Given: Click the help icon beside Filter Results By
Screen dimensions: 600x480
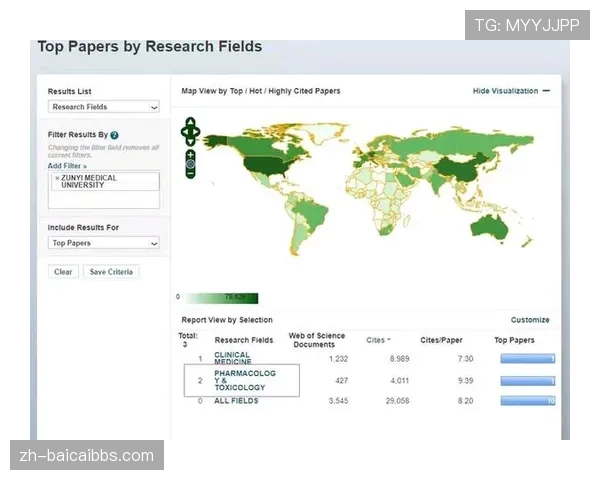Looking at the screenshot, I should (x=115, y=135).
